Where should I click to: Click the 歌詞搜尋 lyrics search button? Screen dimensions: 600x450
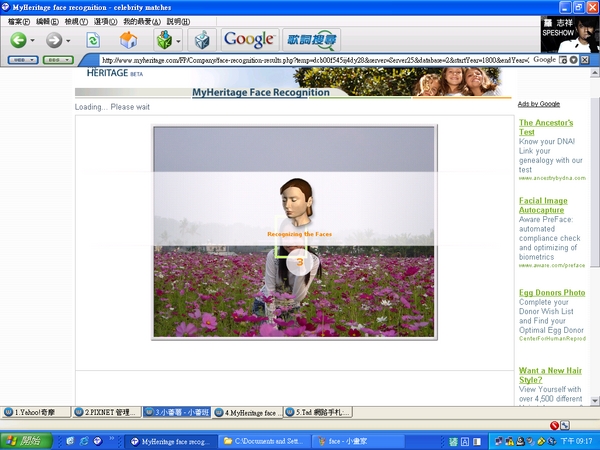(311, 40)
